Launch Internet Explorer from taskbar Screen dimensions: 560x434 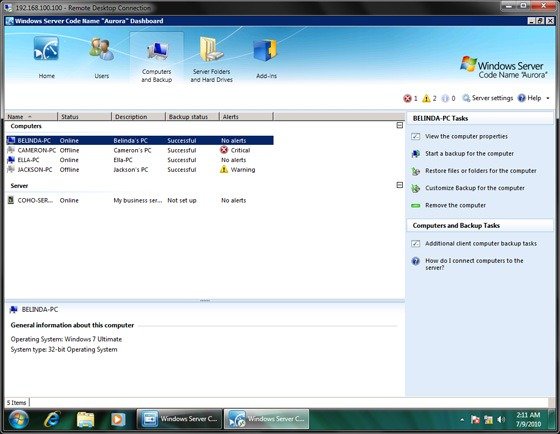[52, 419]
